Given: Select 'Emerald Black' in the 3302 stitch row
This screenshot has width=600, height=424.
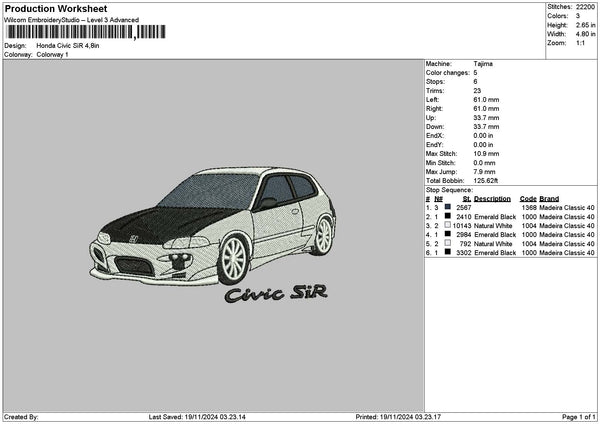Looking at the screenshot, I should click(x=495, y=253).
